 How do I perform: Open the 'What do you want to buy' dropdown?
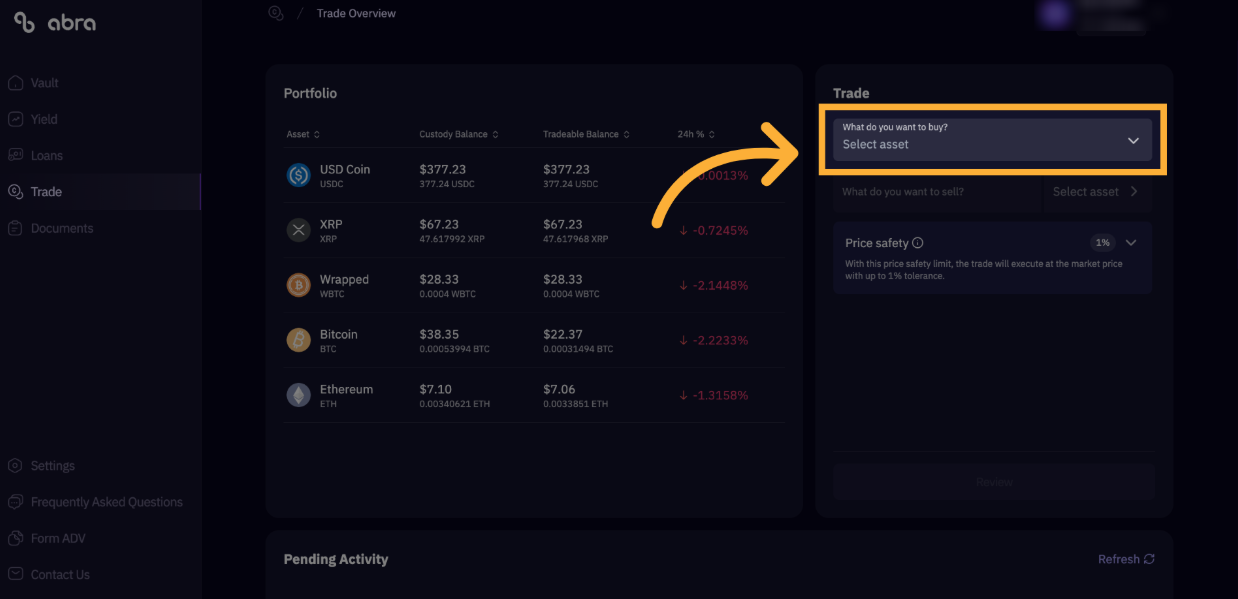992,140
